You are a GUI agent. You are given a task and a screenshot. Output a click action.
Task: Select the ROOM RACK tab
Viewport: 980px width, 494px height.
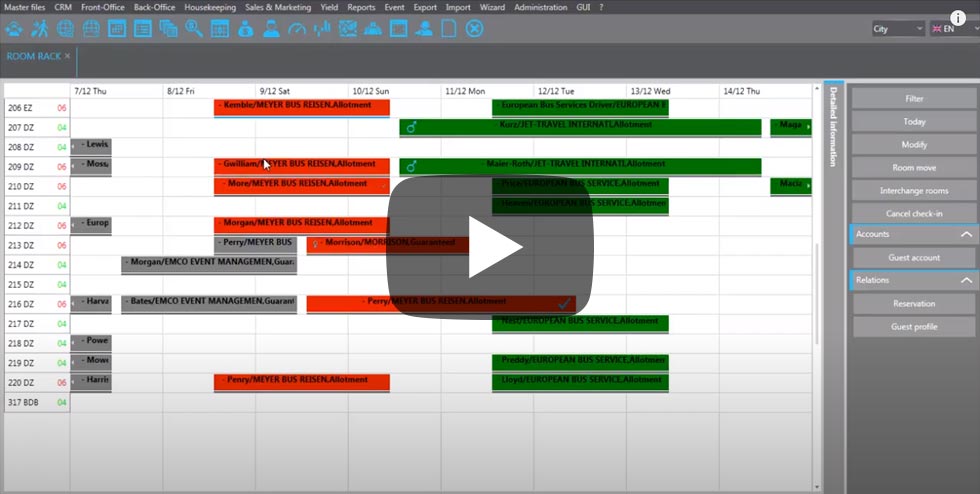pos(34,56)
